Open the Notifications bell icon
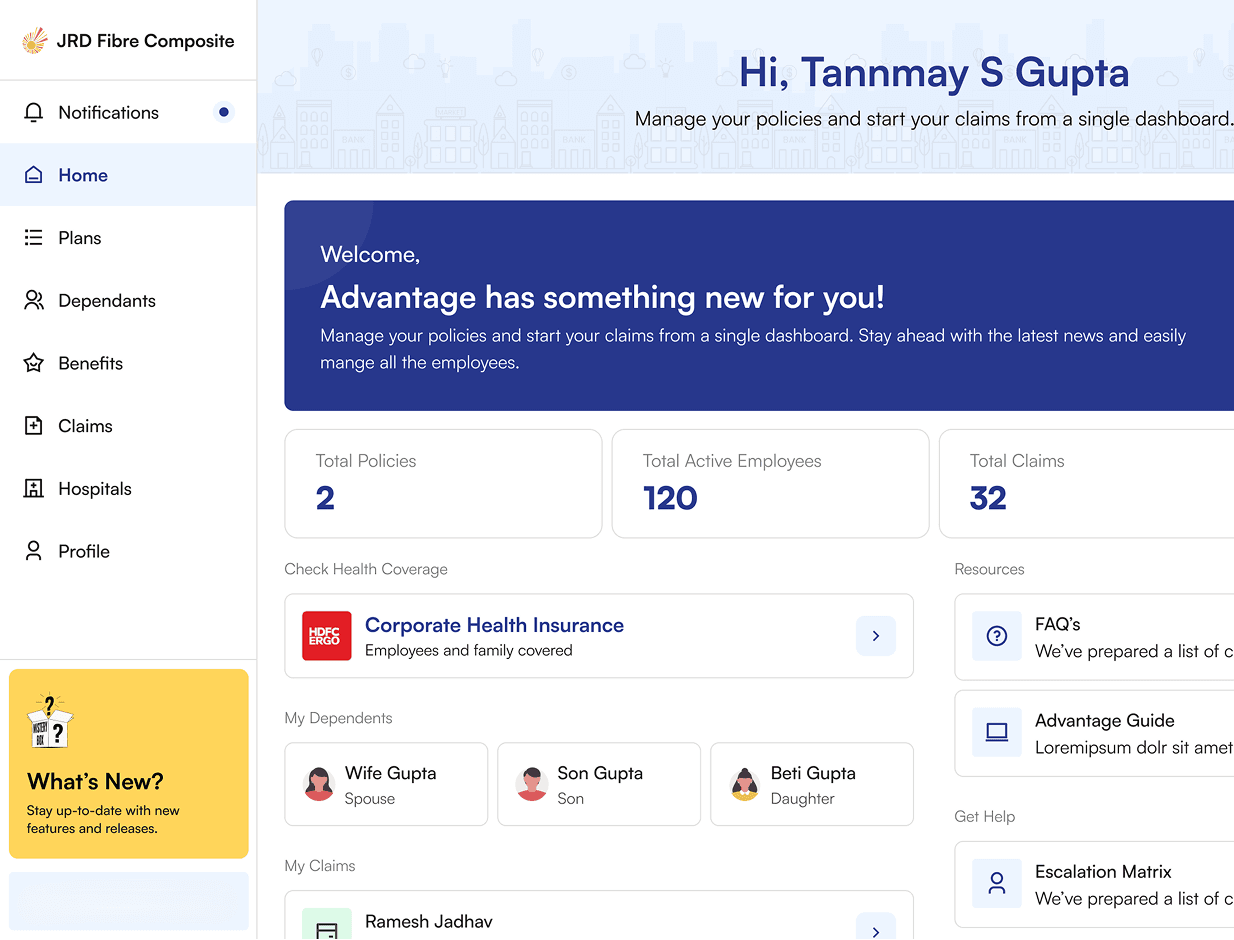This screenshot has height=940, width=1234. [x=33, y=112]
